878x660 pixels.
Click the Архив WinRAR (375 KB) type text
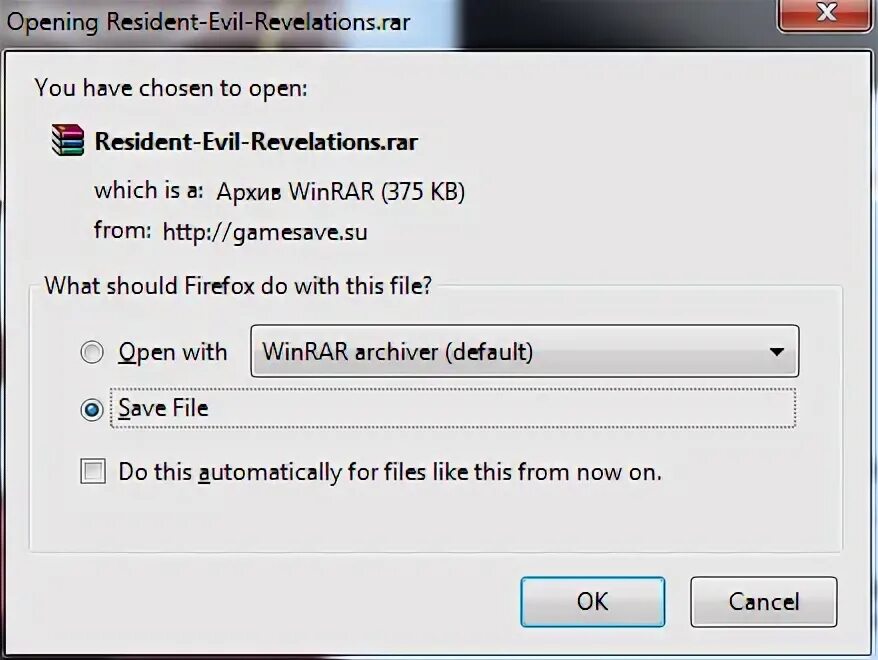click(340, 192)
